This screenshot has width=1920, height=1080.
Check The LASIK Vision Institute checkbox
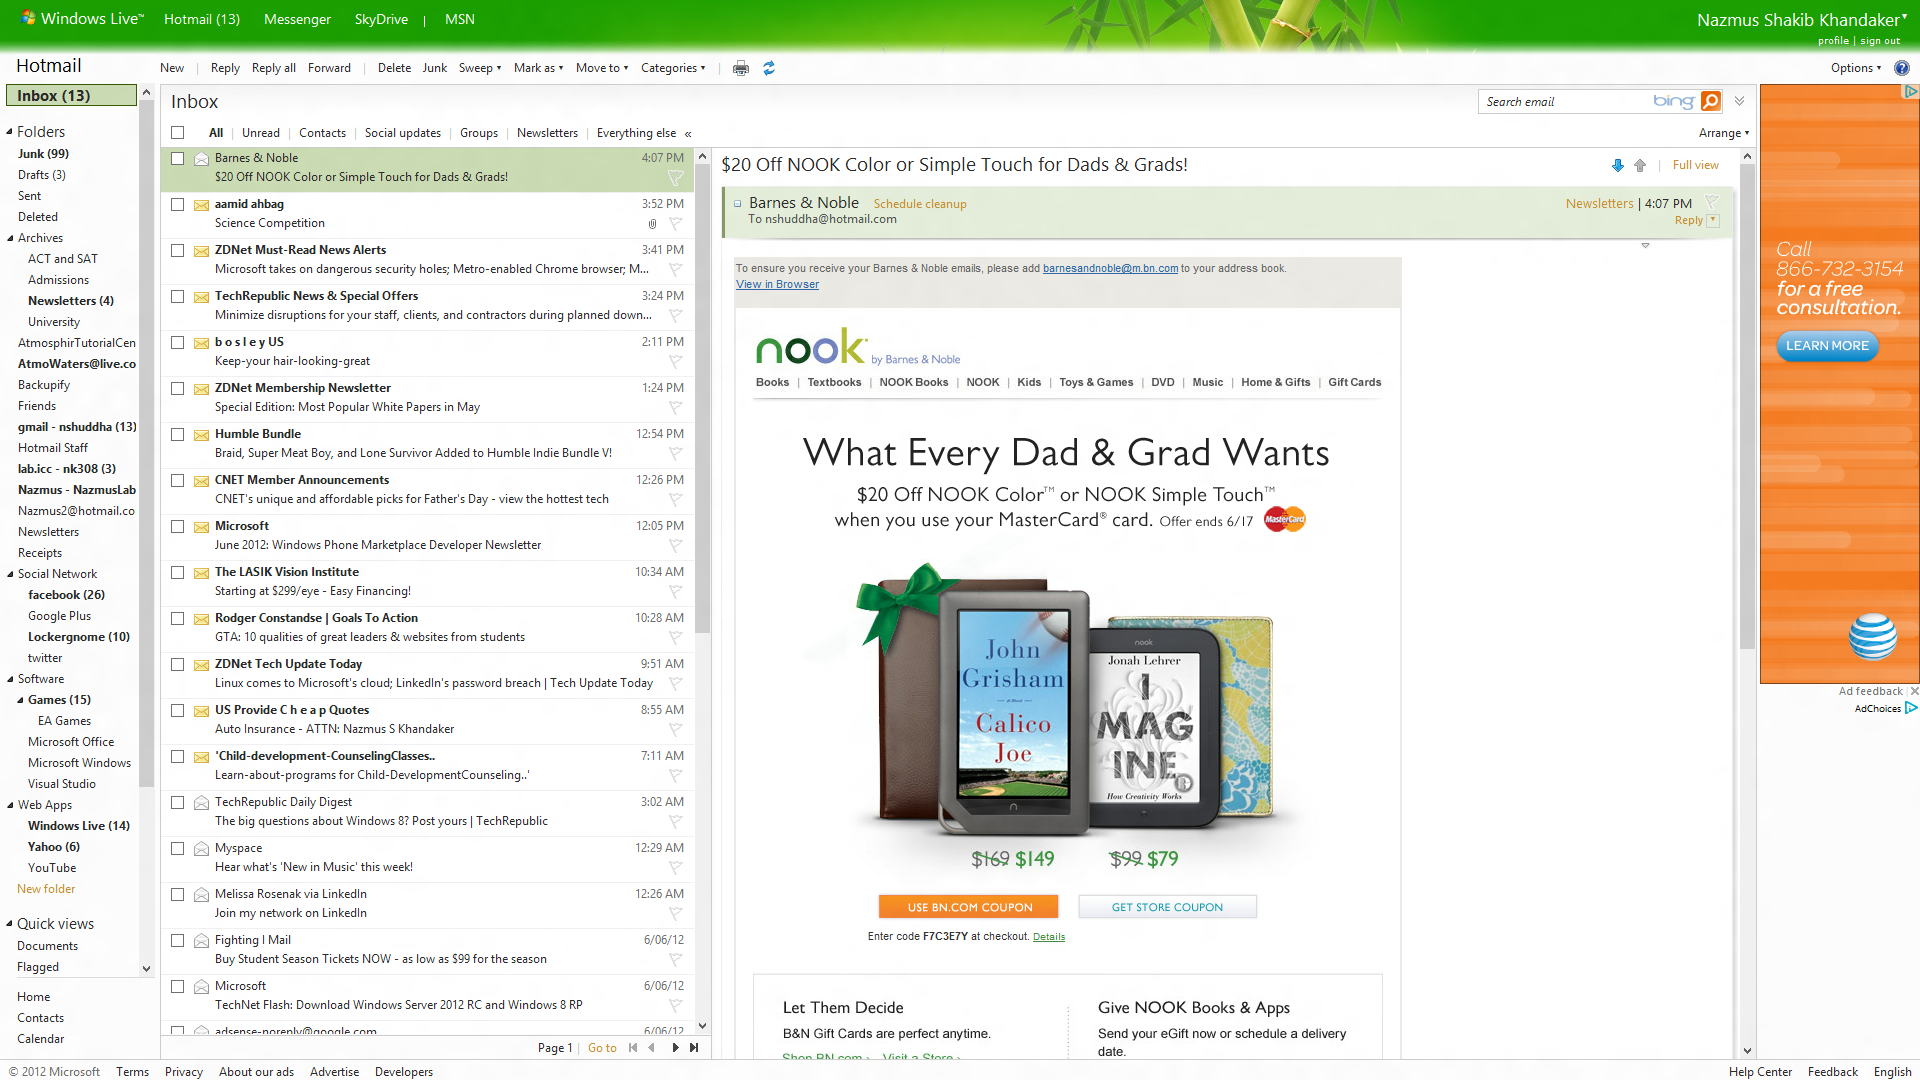[x=177, y=572]
